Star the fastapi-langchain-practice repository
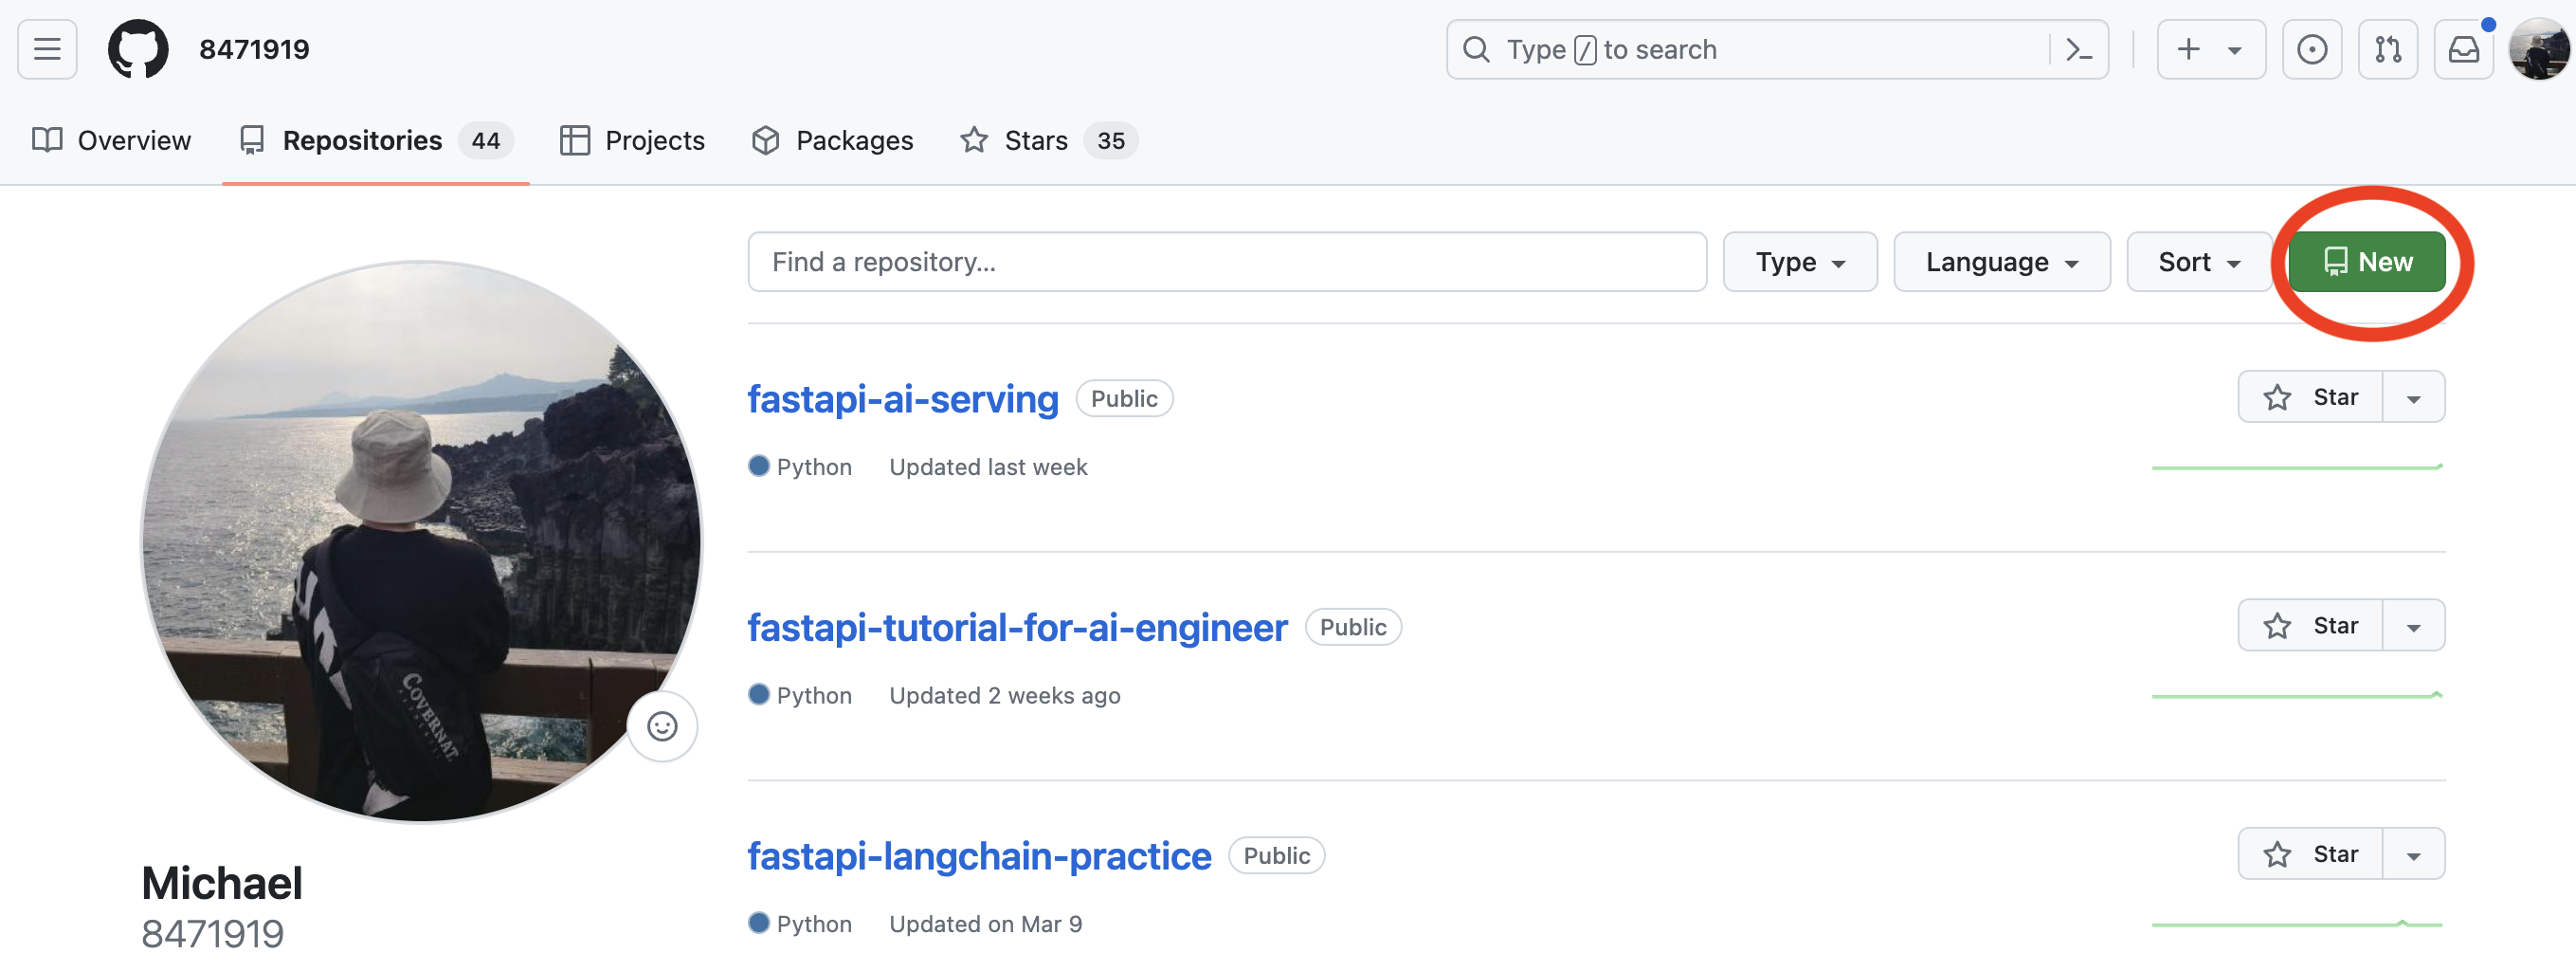2576x971 pixels. (x=2311, y=854)
